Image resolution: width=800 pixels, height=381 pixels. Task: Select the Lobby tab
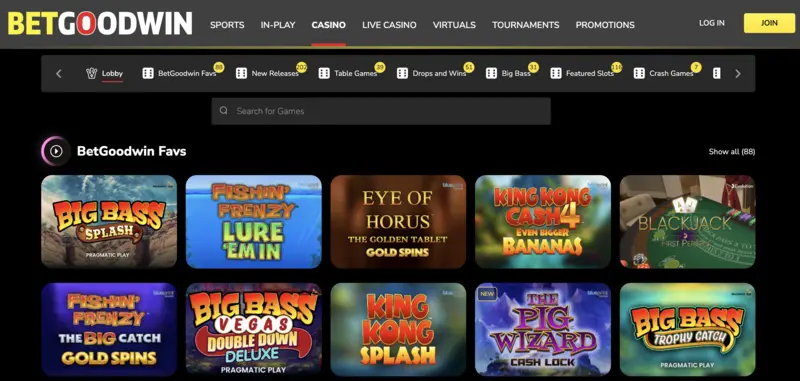tap(112, 73)
